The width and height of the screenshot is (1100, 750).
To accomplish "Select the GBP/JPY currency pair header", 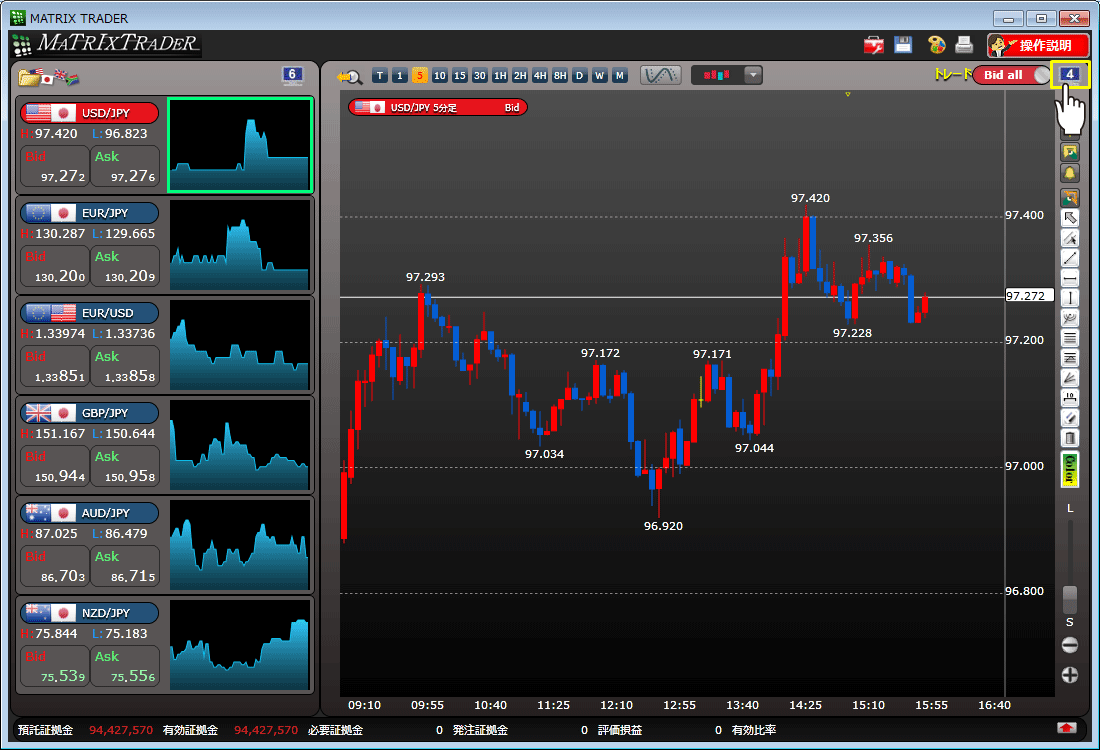I will pos(90,413).
